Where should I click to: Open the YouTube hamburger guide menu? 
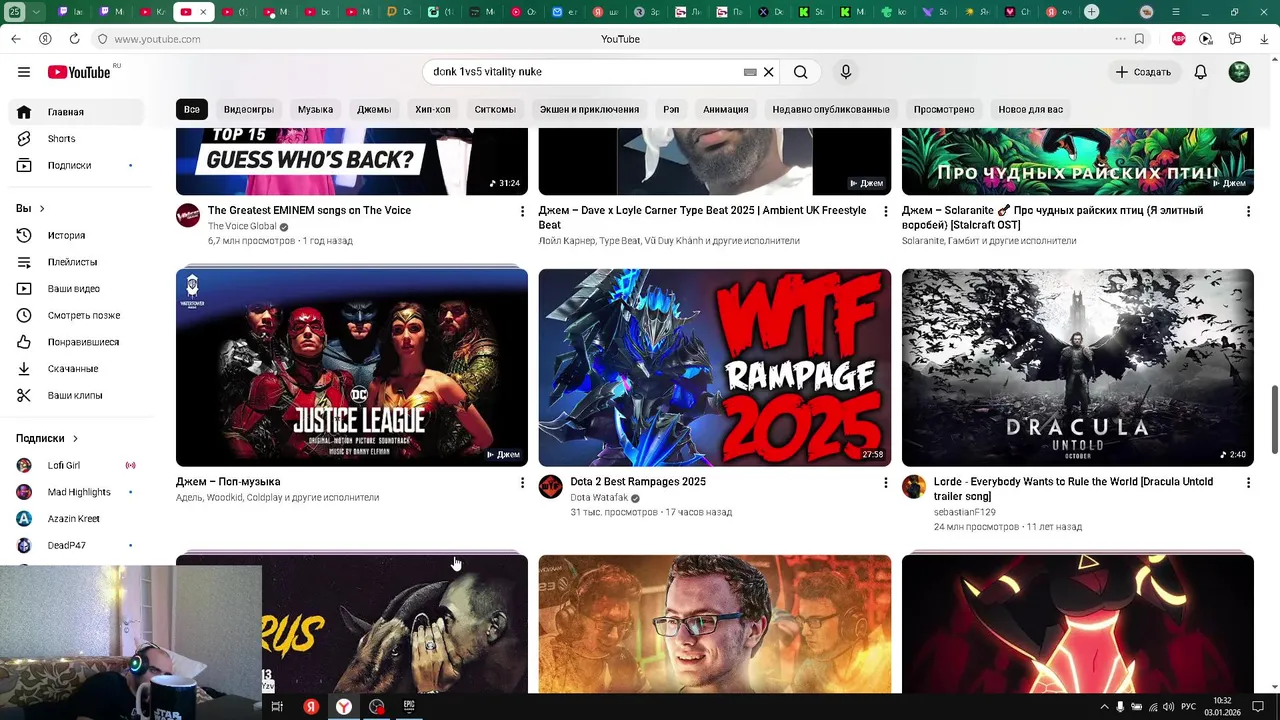[x=24, y=72]
